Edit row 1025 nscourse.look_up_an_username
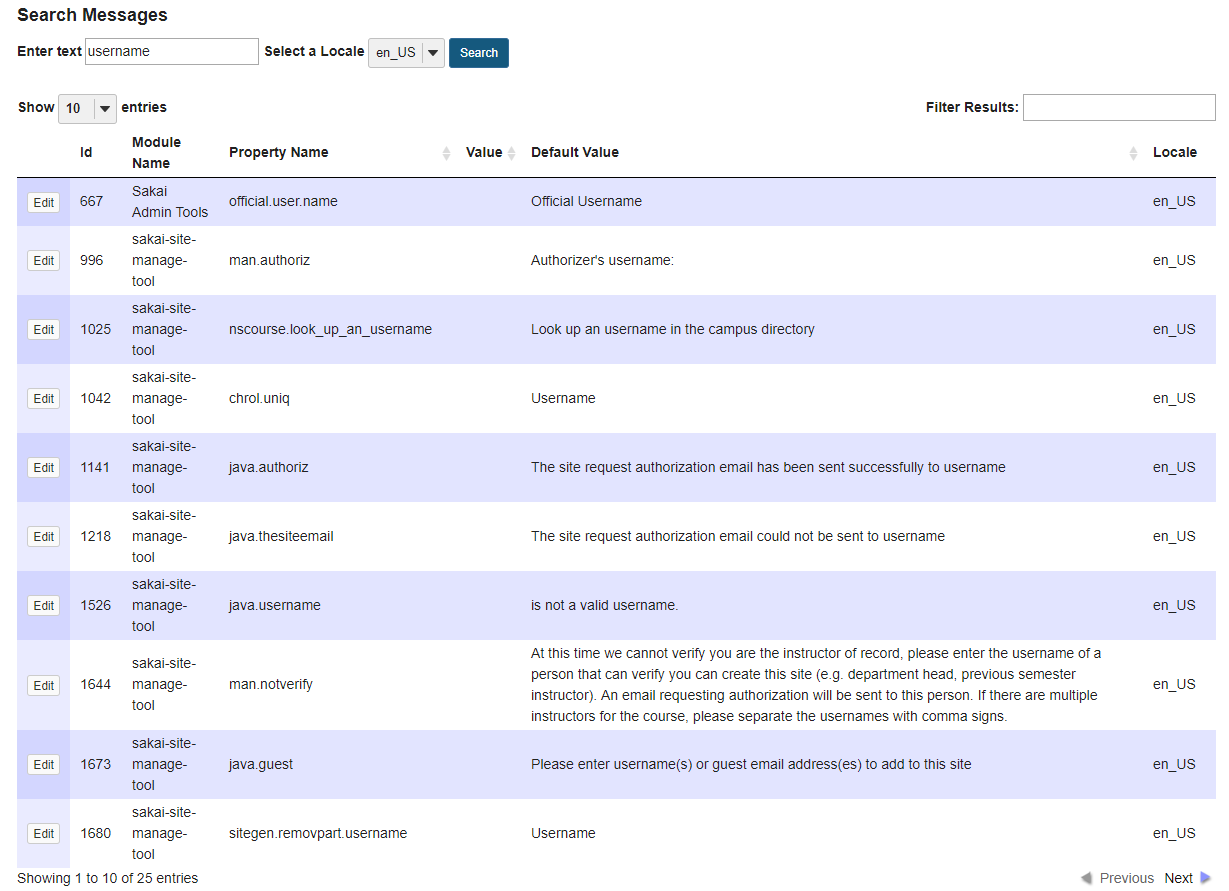 (x=43, y=329)
